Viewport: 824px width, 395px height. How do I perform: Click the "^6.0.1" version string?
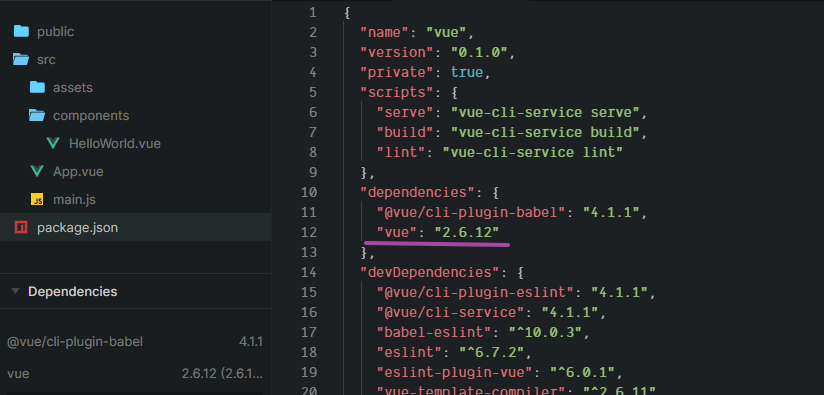click(582, 372)
